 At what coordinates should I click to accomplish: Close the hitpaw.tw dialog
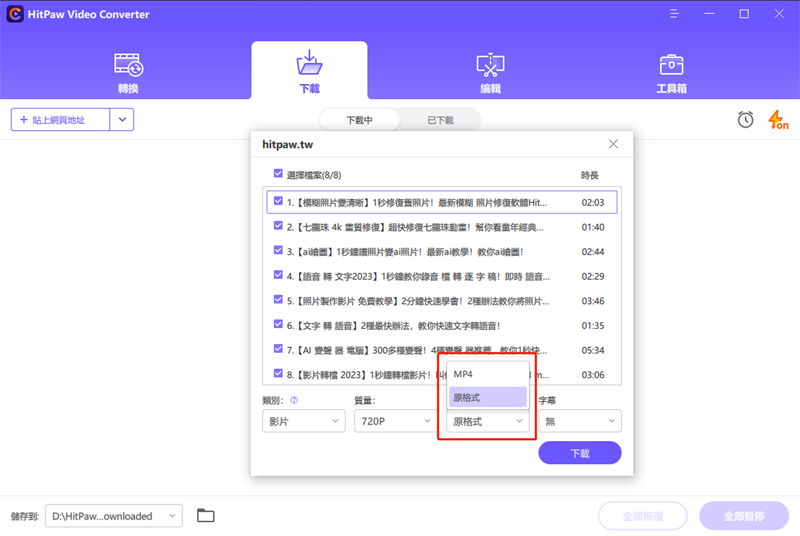(x=613, y=144)
